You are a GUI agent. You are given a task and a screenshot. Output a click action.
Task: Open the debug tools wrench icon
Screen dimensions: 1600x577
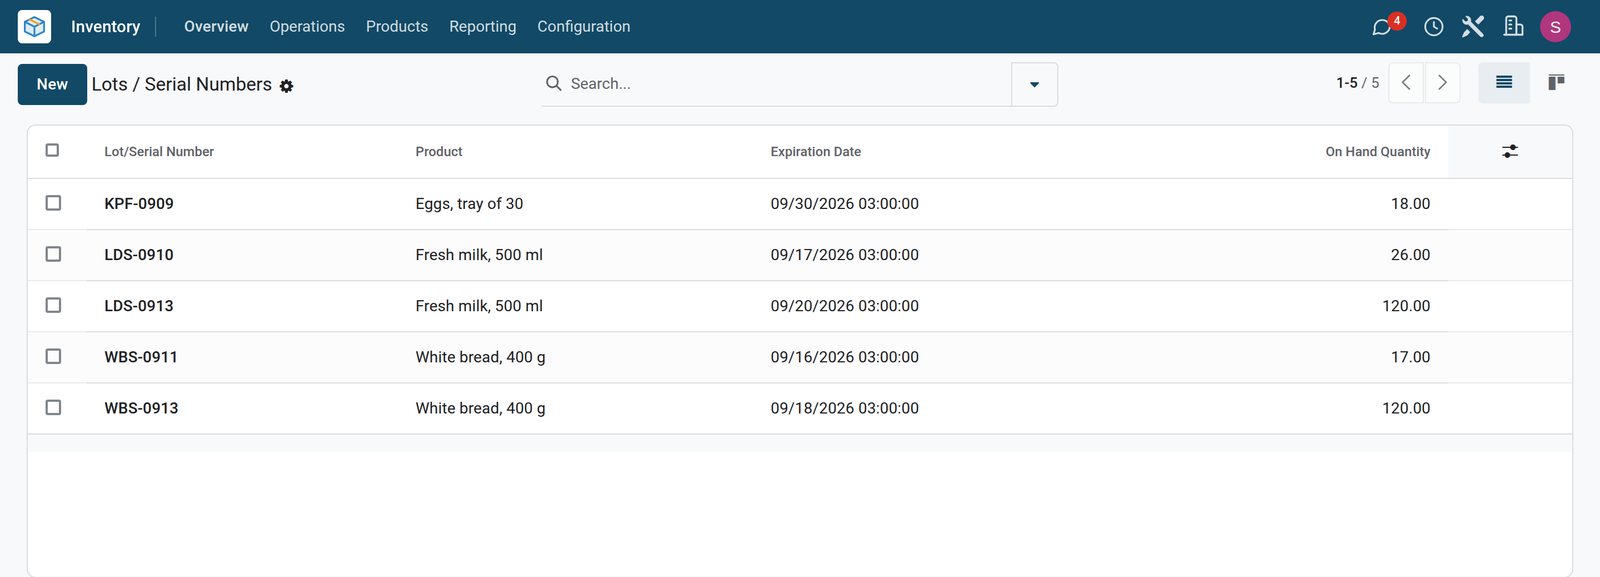(1473, 26)
